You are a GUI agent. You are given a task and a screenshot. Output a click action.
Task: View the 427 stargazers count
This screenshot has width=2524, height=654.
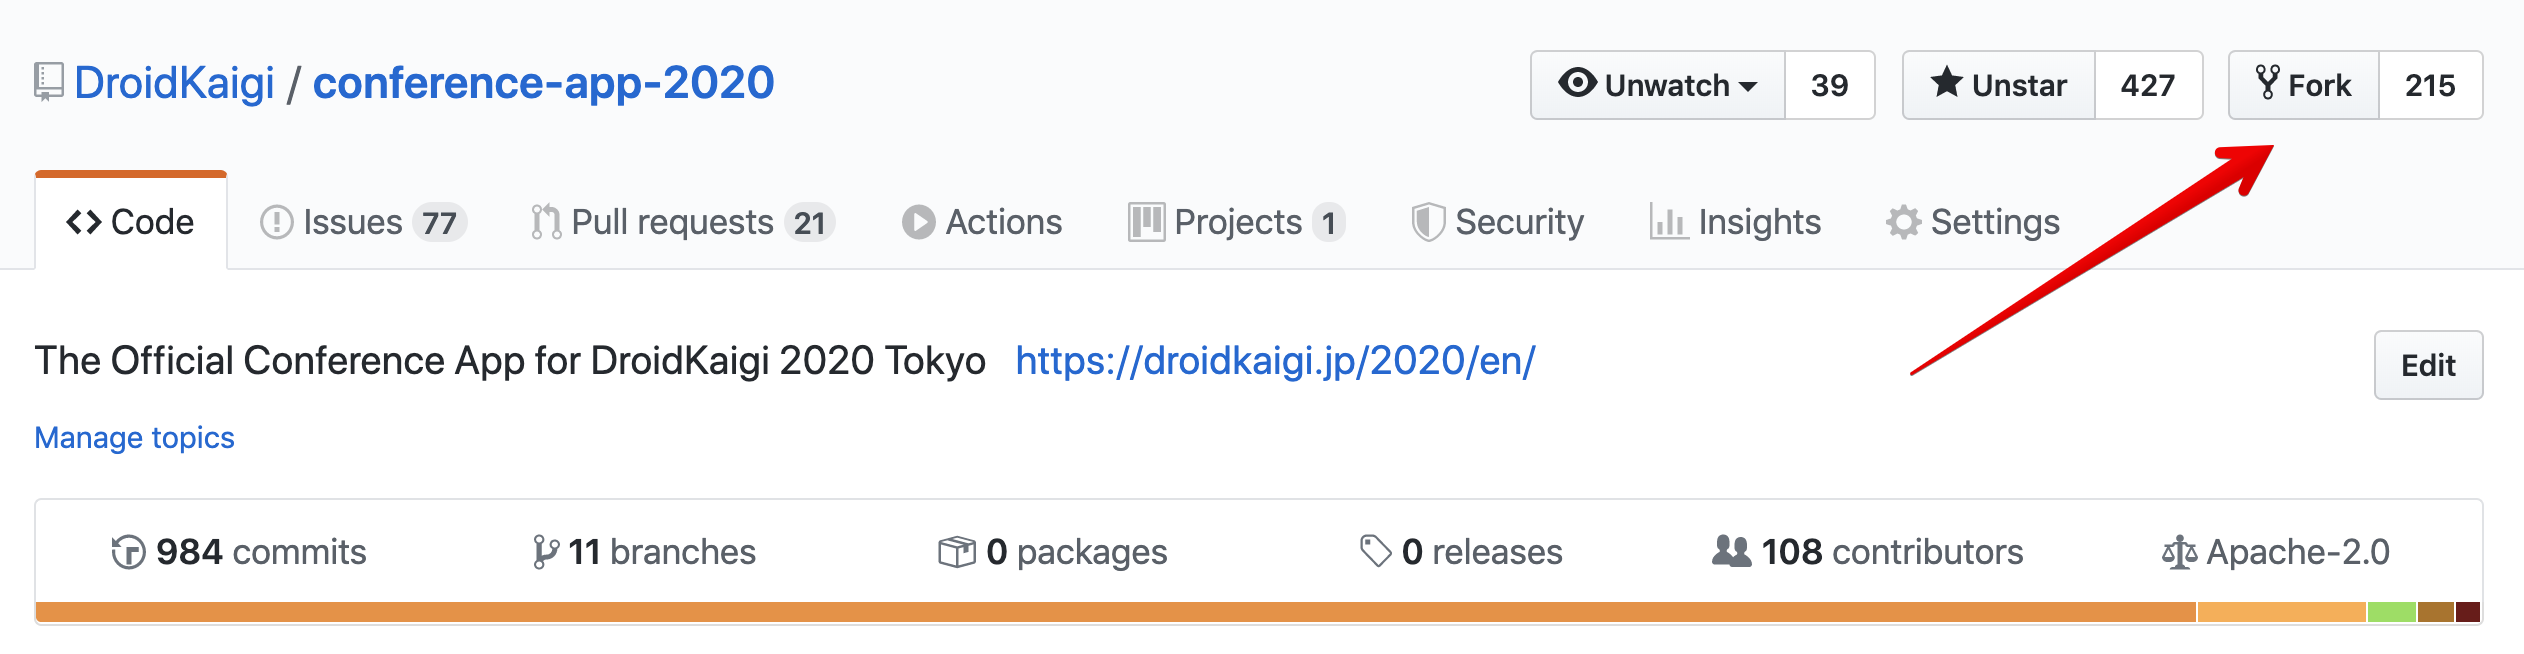click(2148, 85)
